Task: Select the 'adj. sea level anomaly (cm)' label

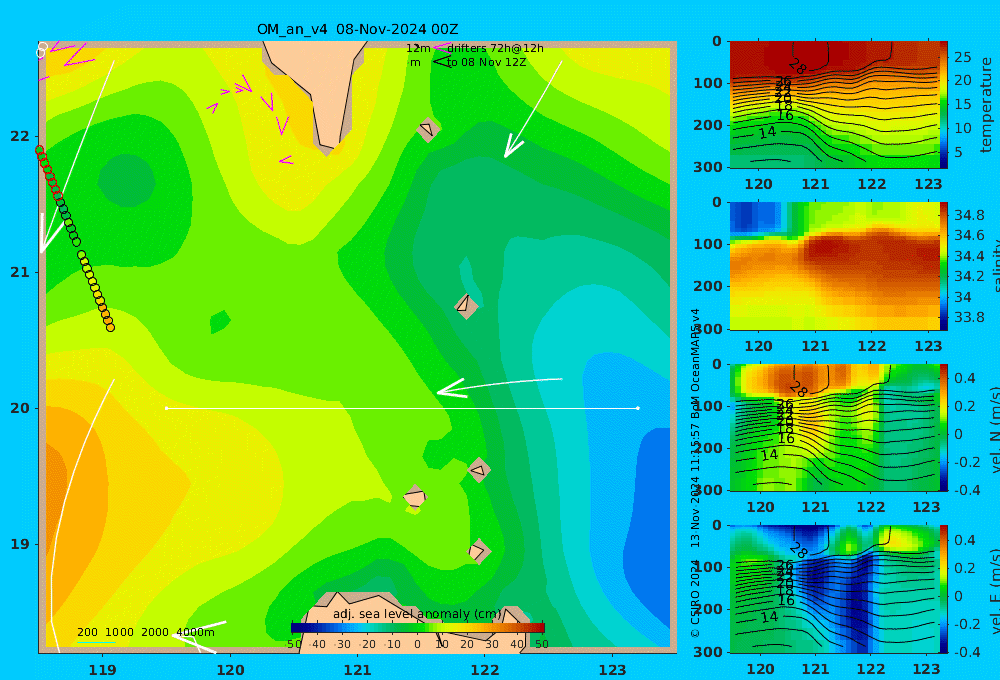Action: (x=417, y=614)
